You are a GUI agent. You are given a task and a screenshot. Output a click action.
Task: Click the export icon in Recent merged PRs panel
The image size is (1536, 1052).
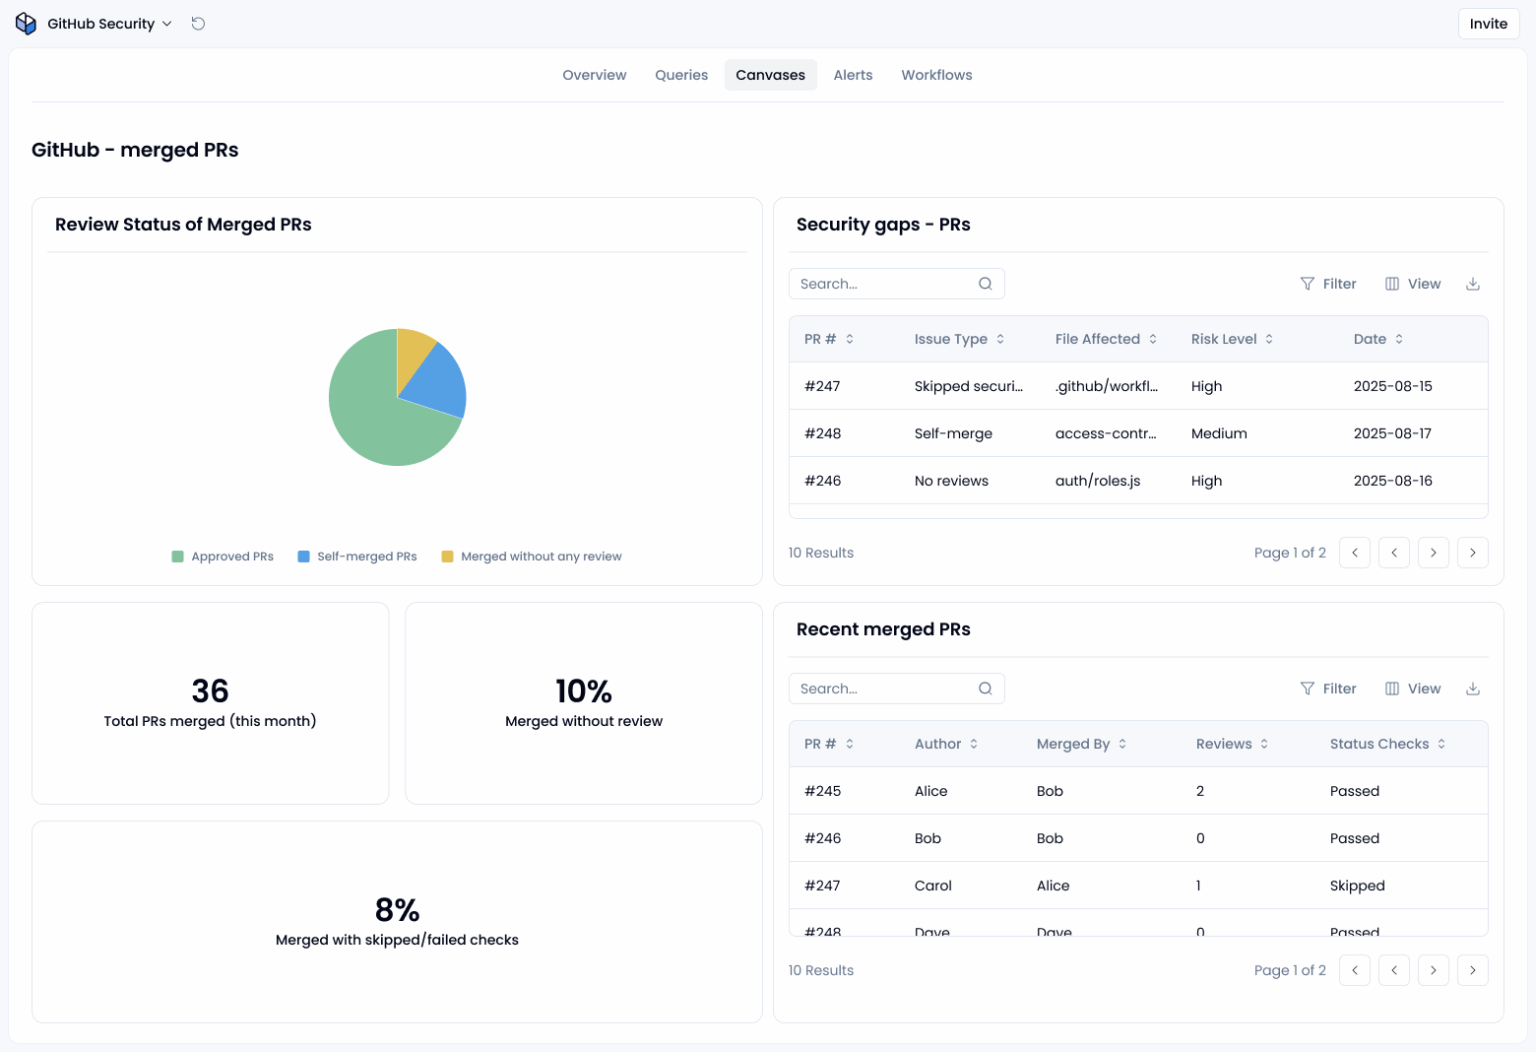tap(1473, 688)
